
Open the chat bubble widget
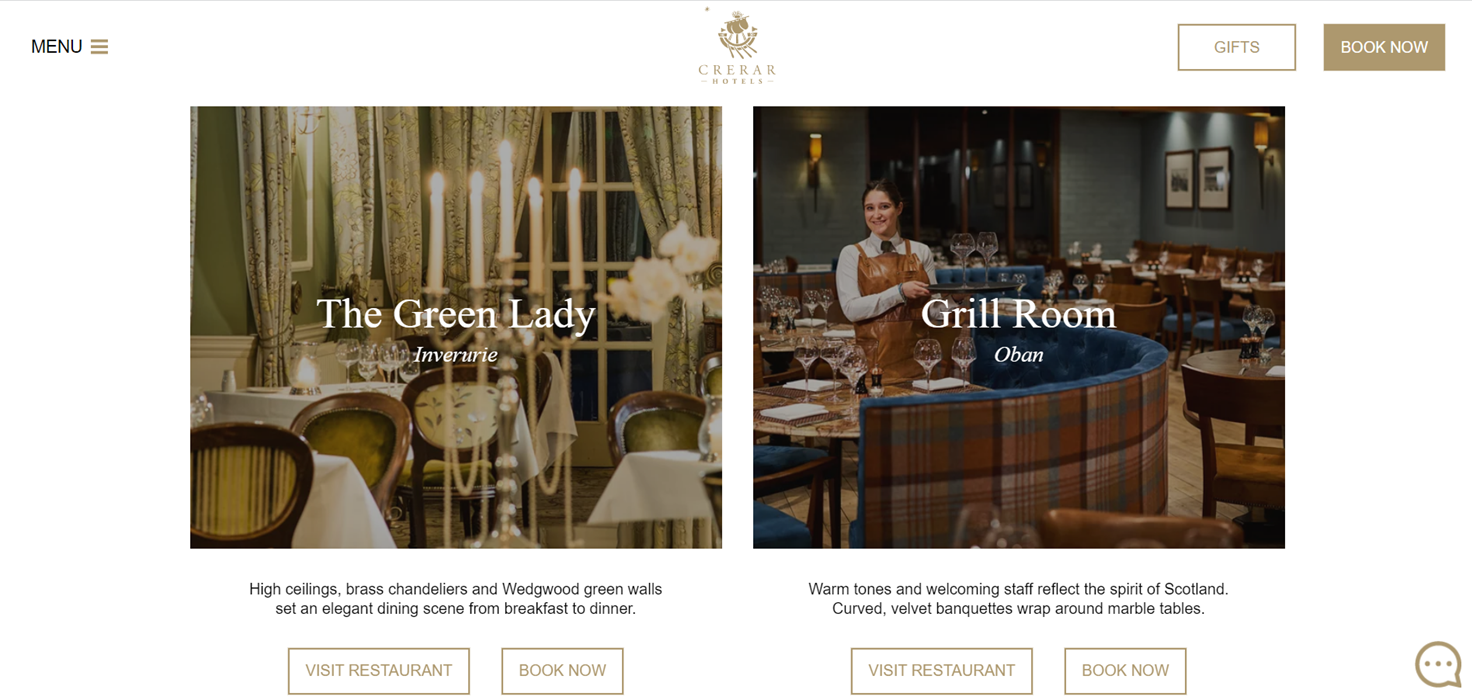(1438, 664)
